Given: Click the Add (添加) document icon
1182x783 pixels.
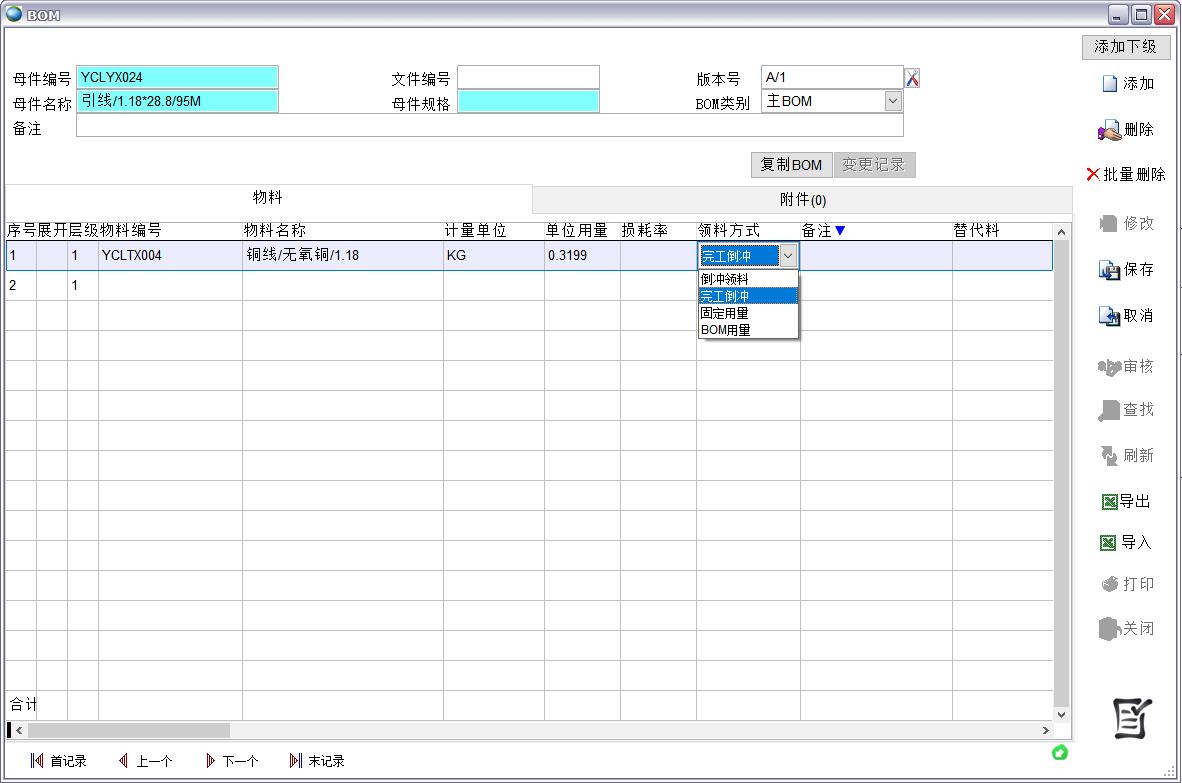Looking at the screenshot, I should coord(1109,84).
